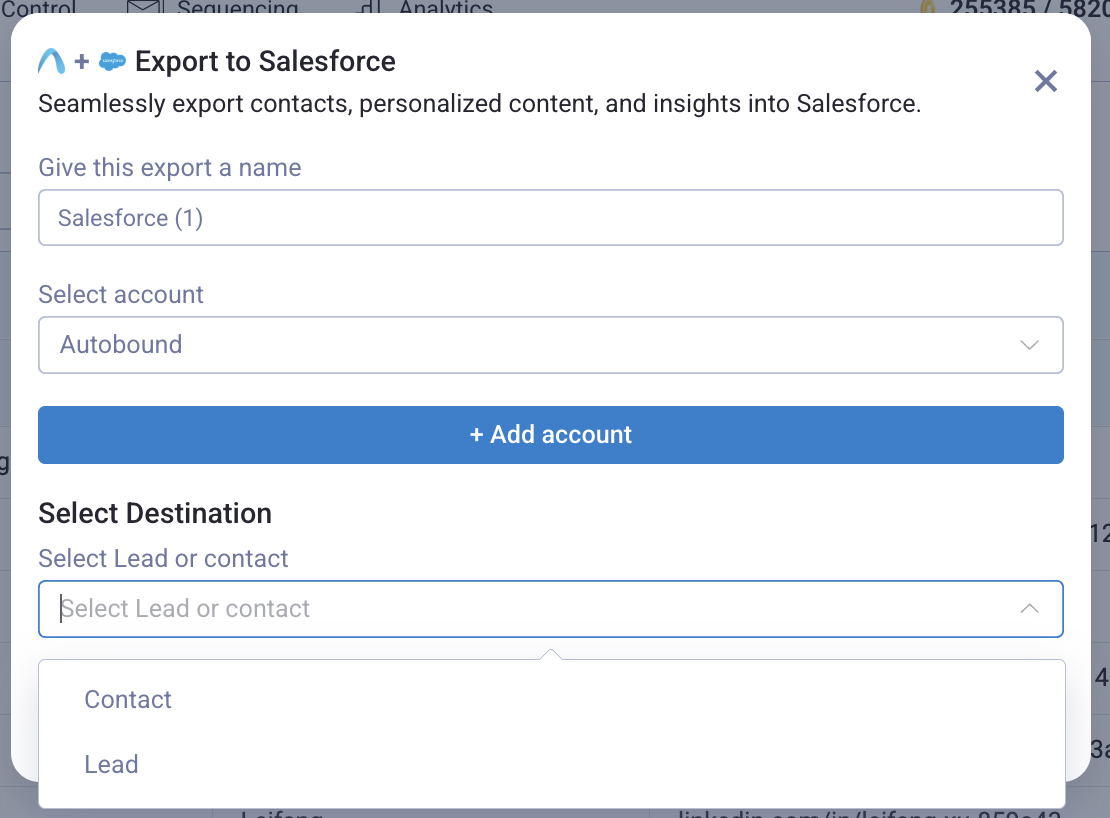Click the + Add account button
This screenshot has width=1110, height=818.
551,435
